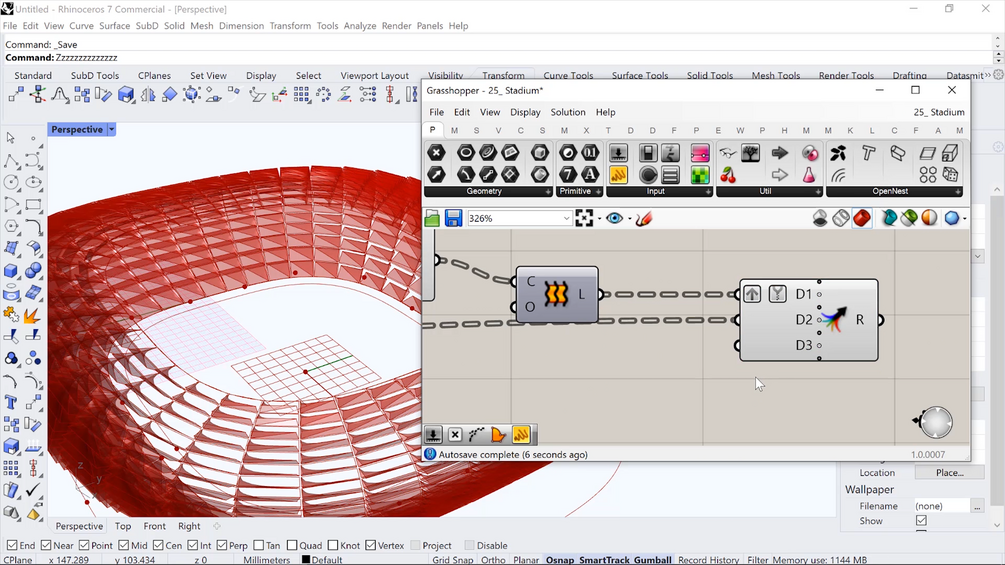Toggle Ortho in the status bar
The height and width of the screenshot is (565, 1005).
[493, 559]
